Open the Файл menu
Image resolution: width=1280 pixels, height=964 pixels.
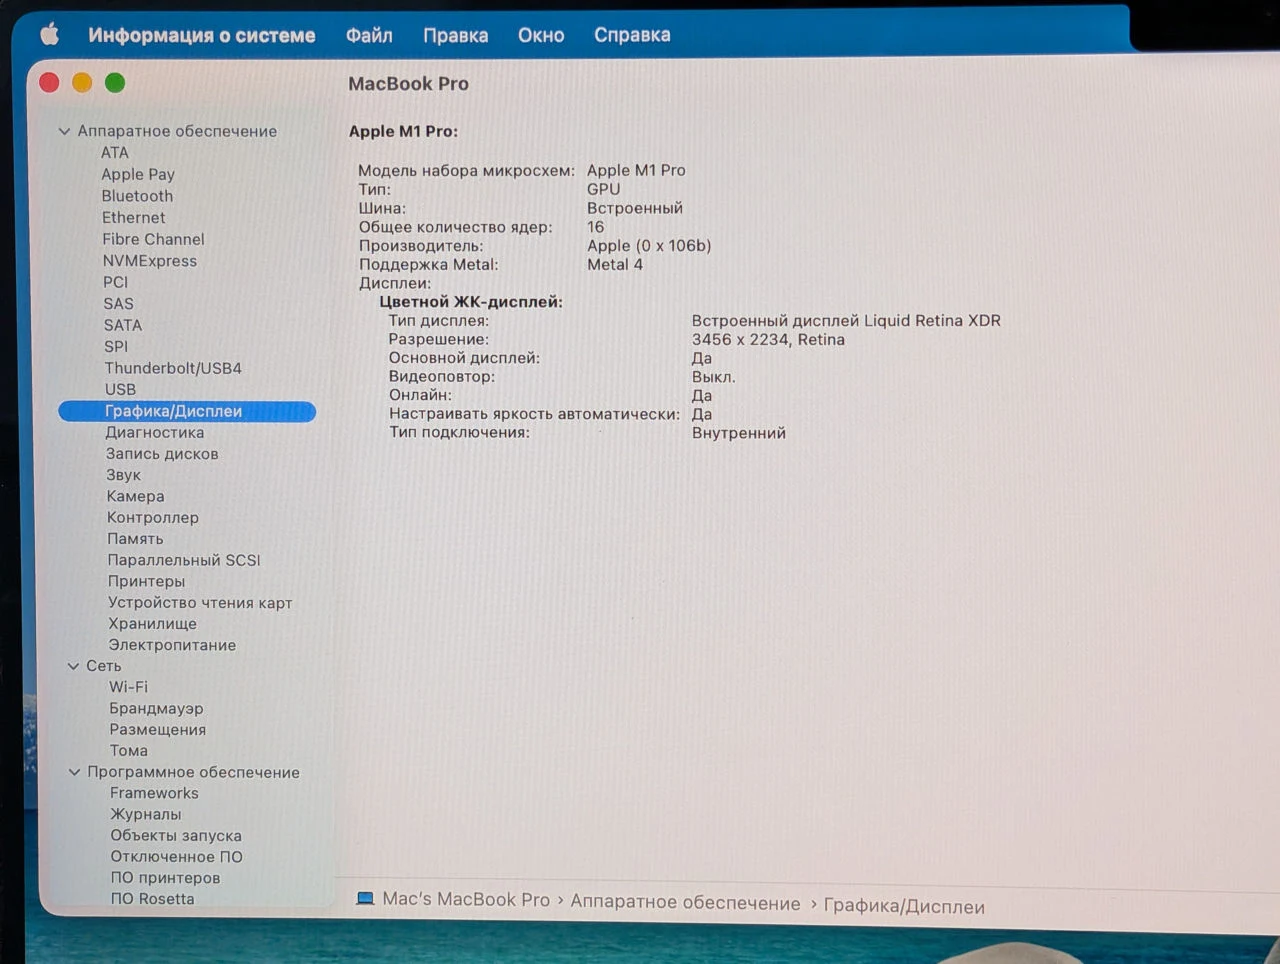tap(369, 35)
